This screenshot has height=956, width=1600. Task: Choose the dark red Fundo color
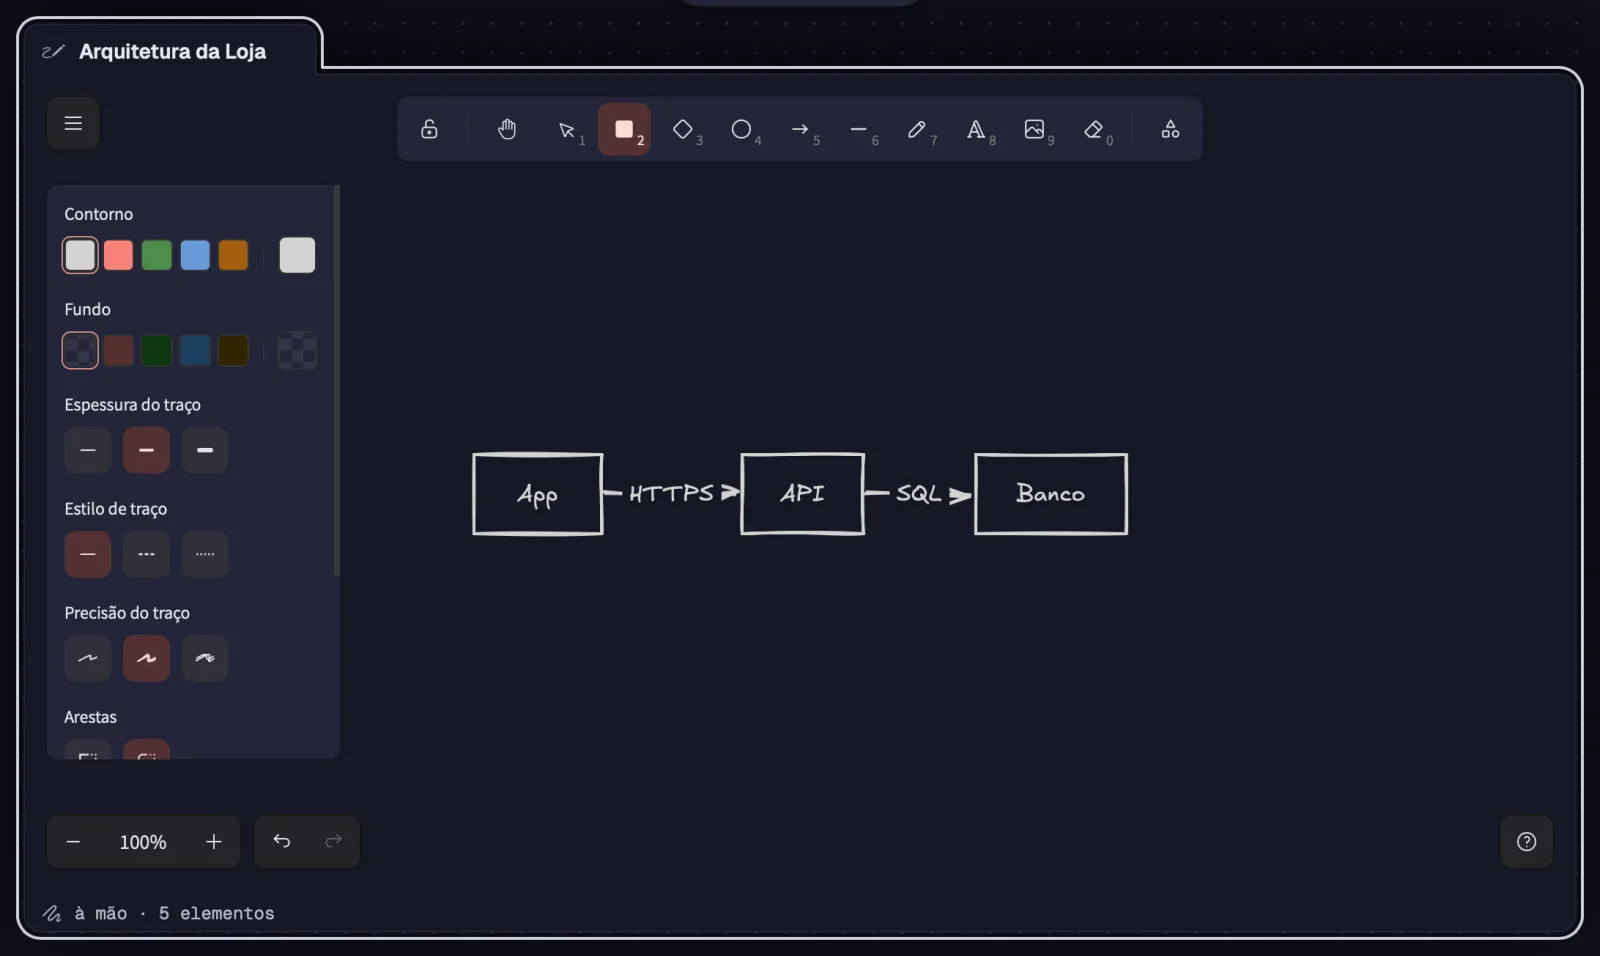[x=118, y=351]
